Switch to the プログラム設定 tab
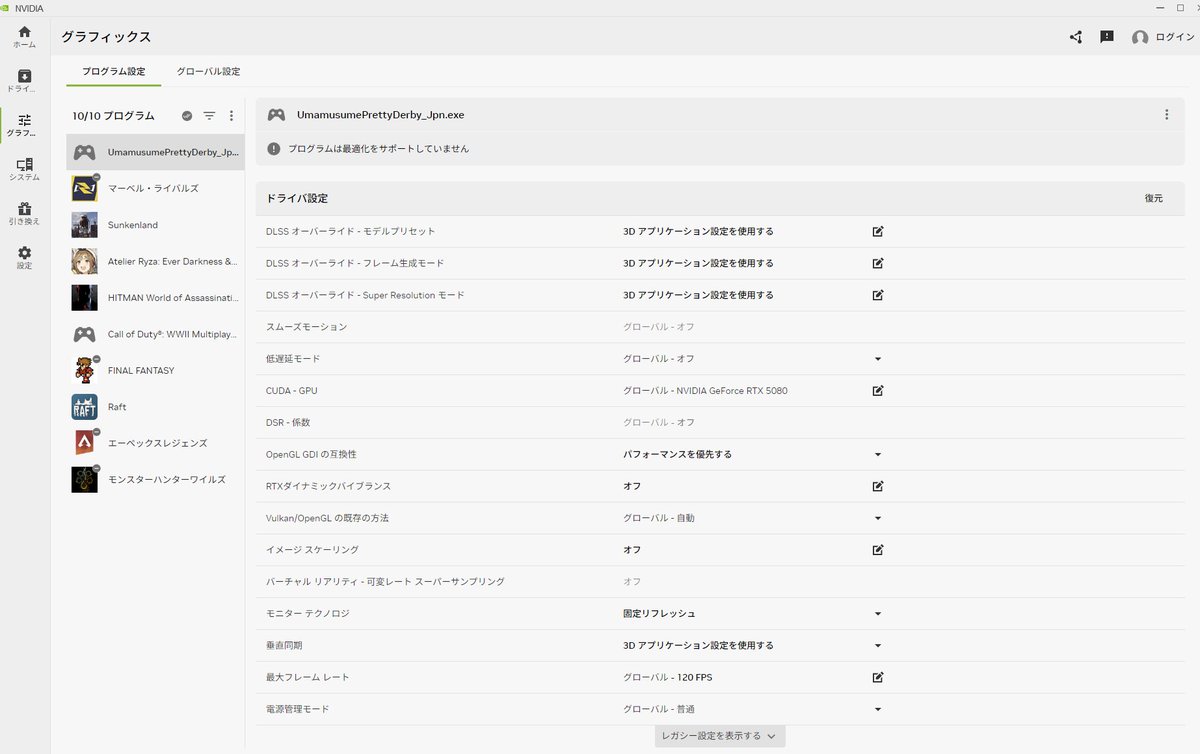1200x754 pixels. [x=113, y=72]
